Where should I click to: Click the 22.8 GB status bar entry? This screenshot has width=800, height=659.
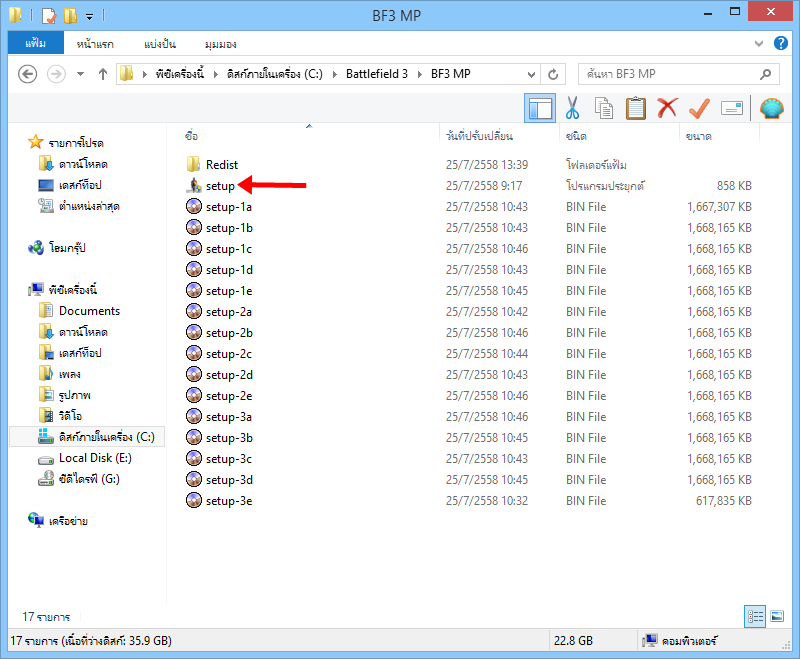click(x=573, y=641)
